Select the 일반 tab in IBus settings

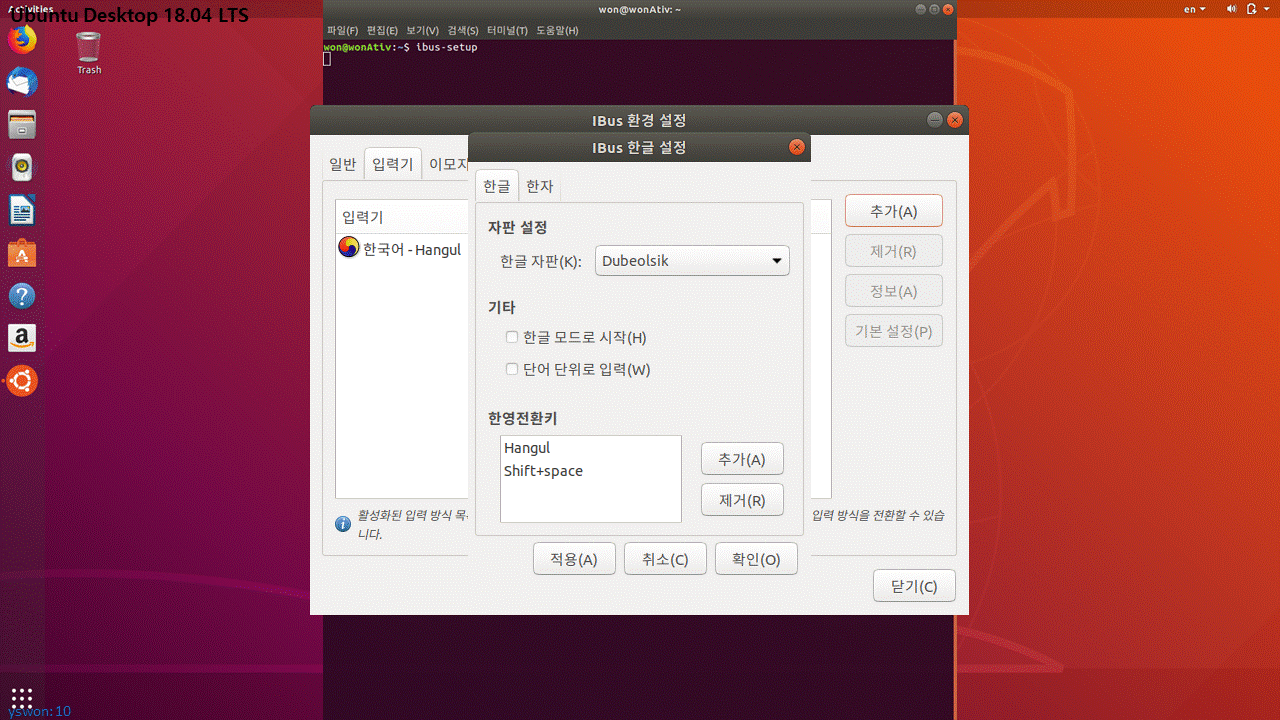coord(342,163)
